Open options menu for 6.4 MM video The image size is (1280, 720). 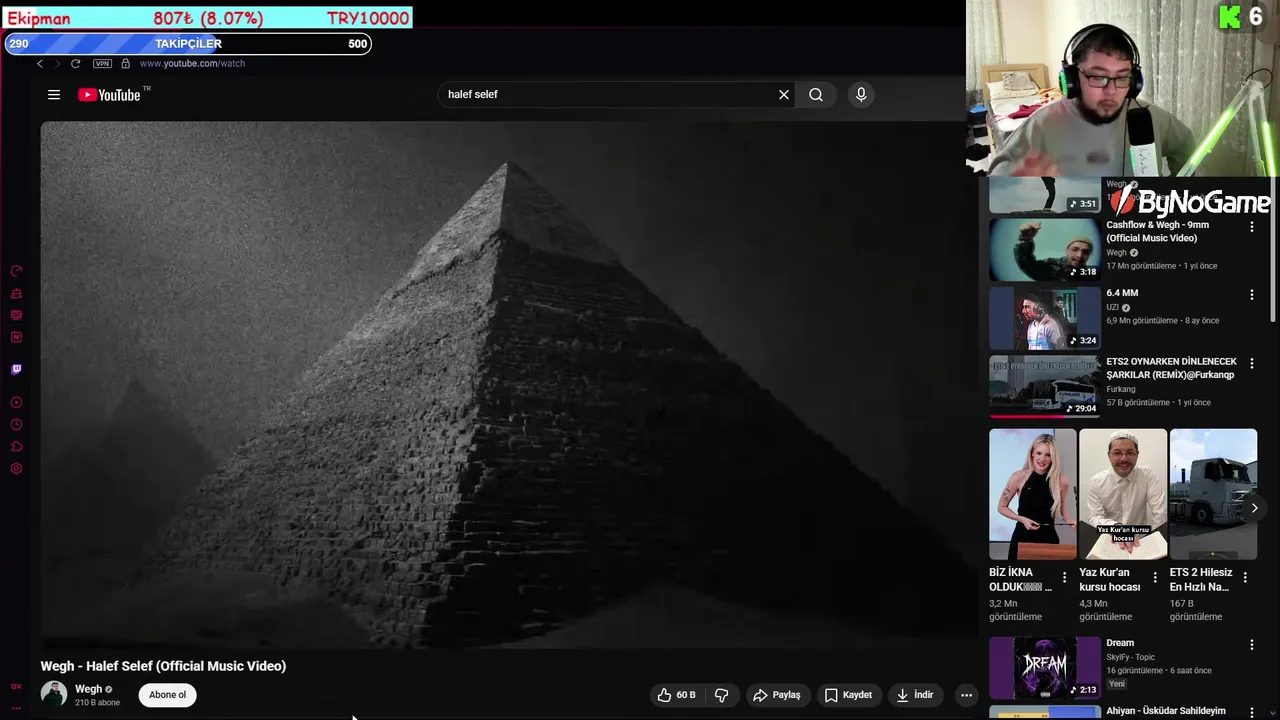point(1251,295)
